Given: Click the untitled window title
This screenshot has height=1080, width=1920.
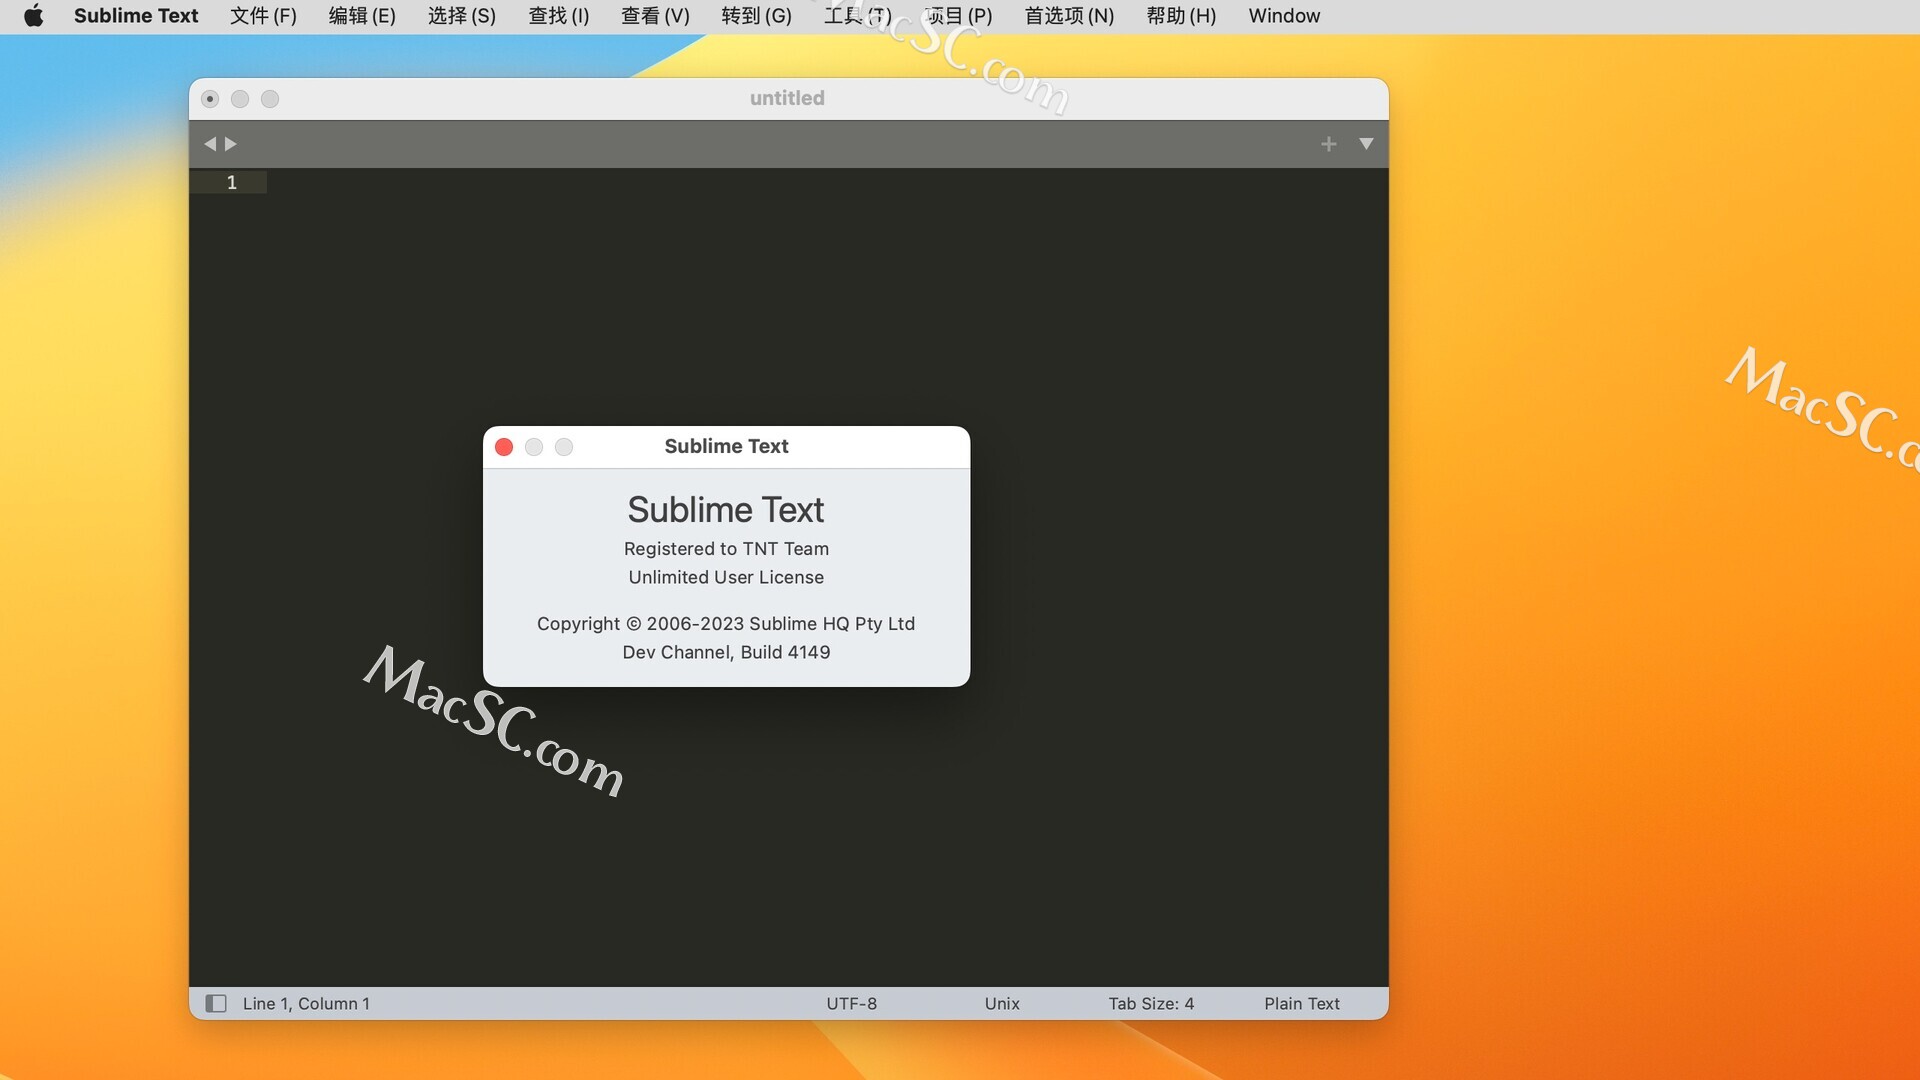Looking at the screenshot, I should click(x=787, y=98).
